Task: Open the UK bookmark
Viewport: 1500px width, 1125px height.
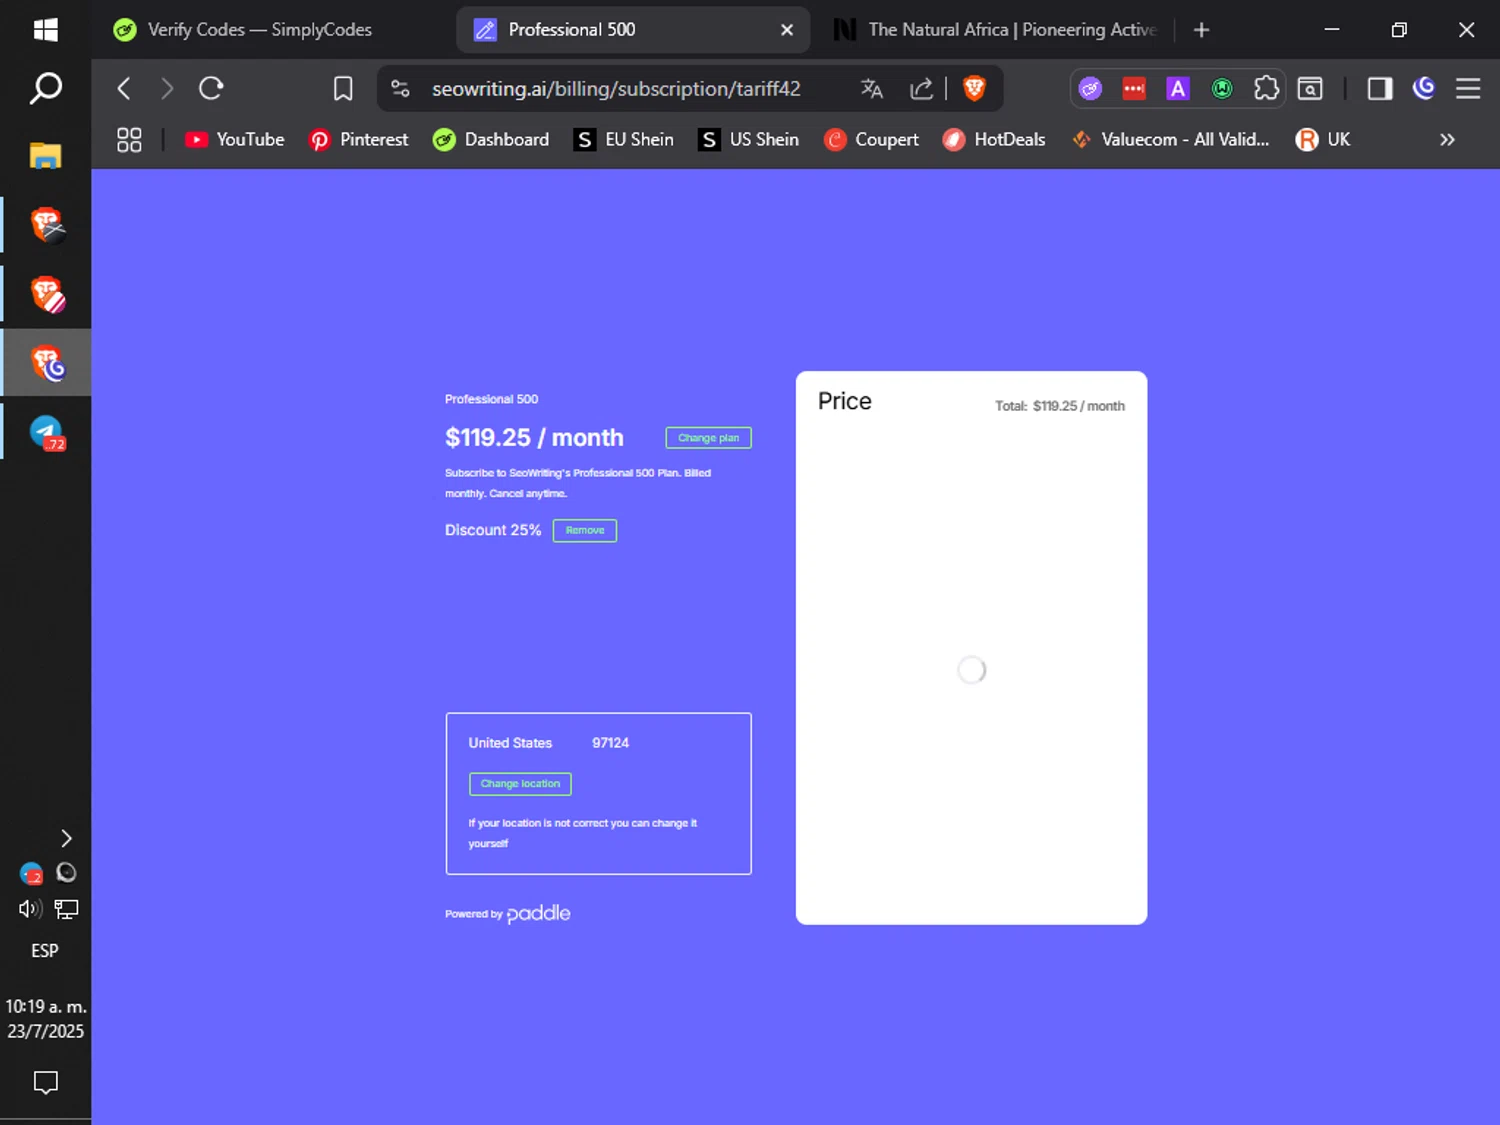Action: pos(1323,140)
